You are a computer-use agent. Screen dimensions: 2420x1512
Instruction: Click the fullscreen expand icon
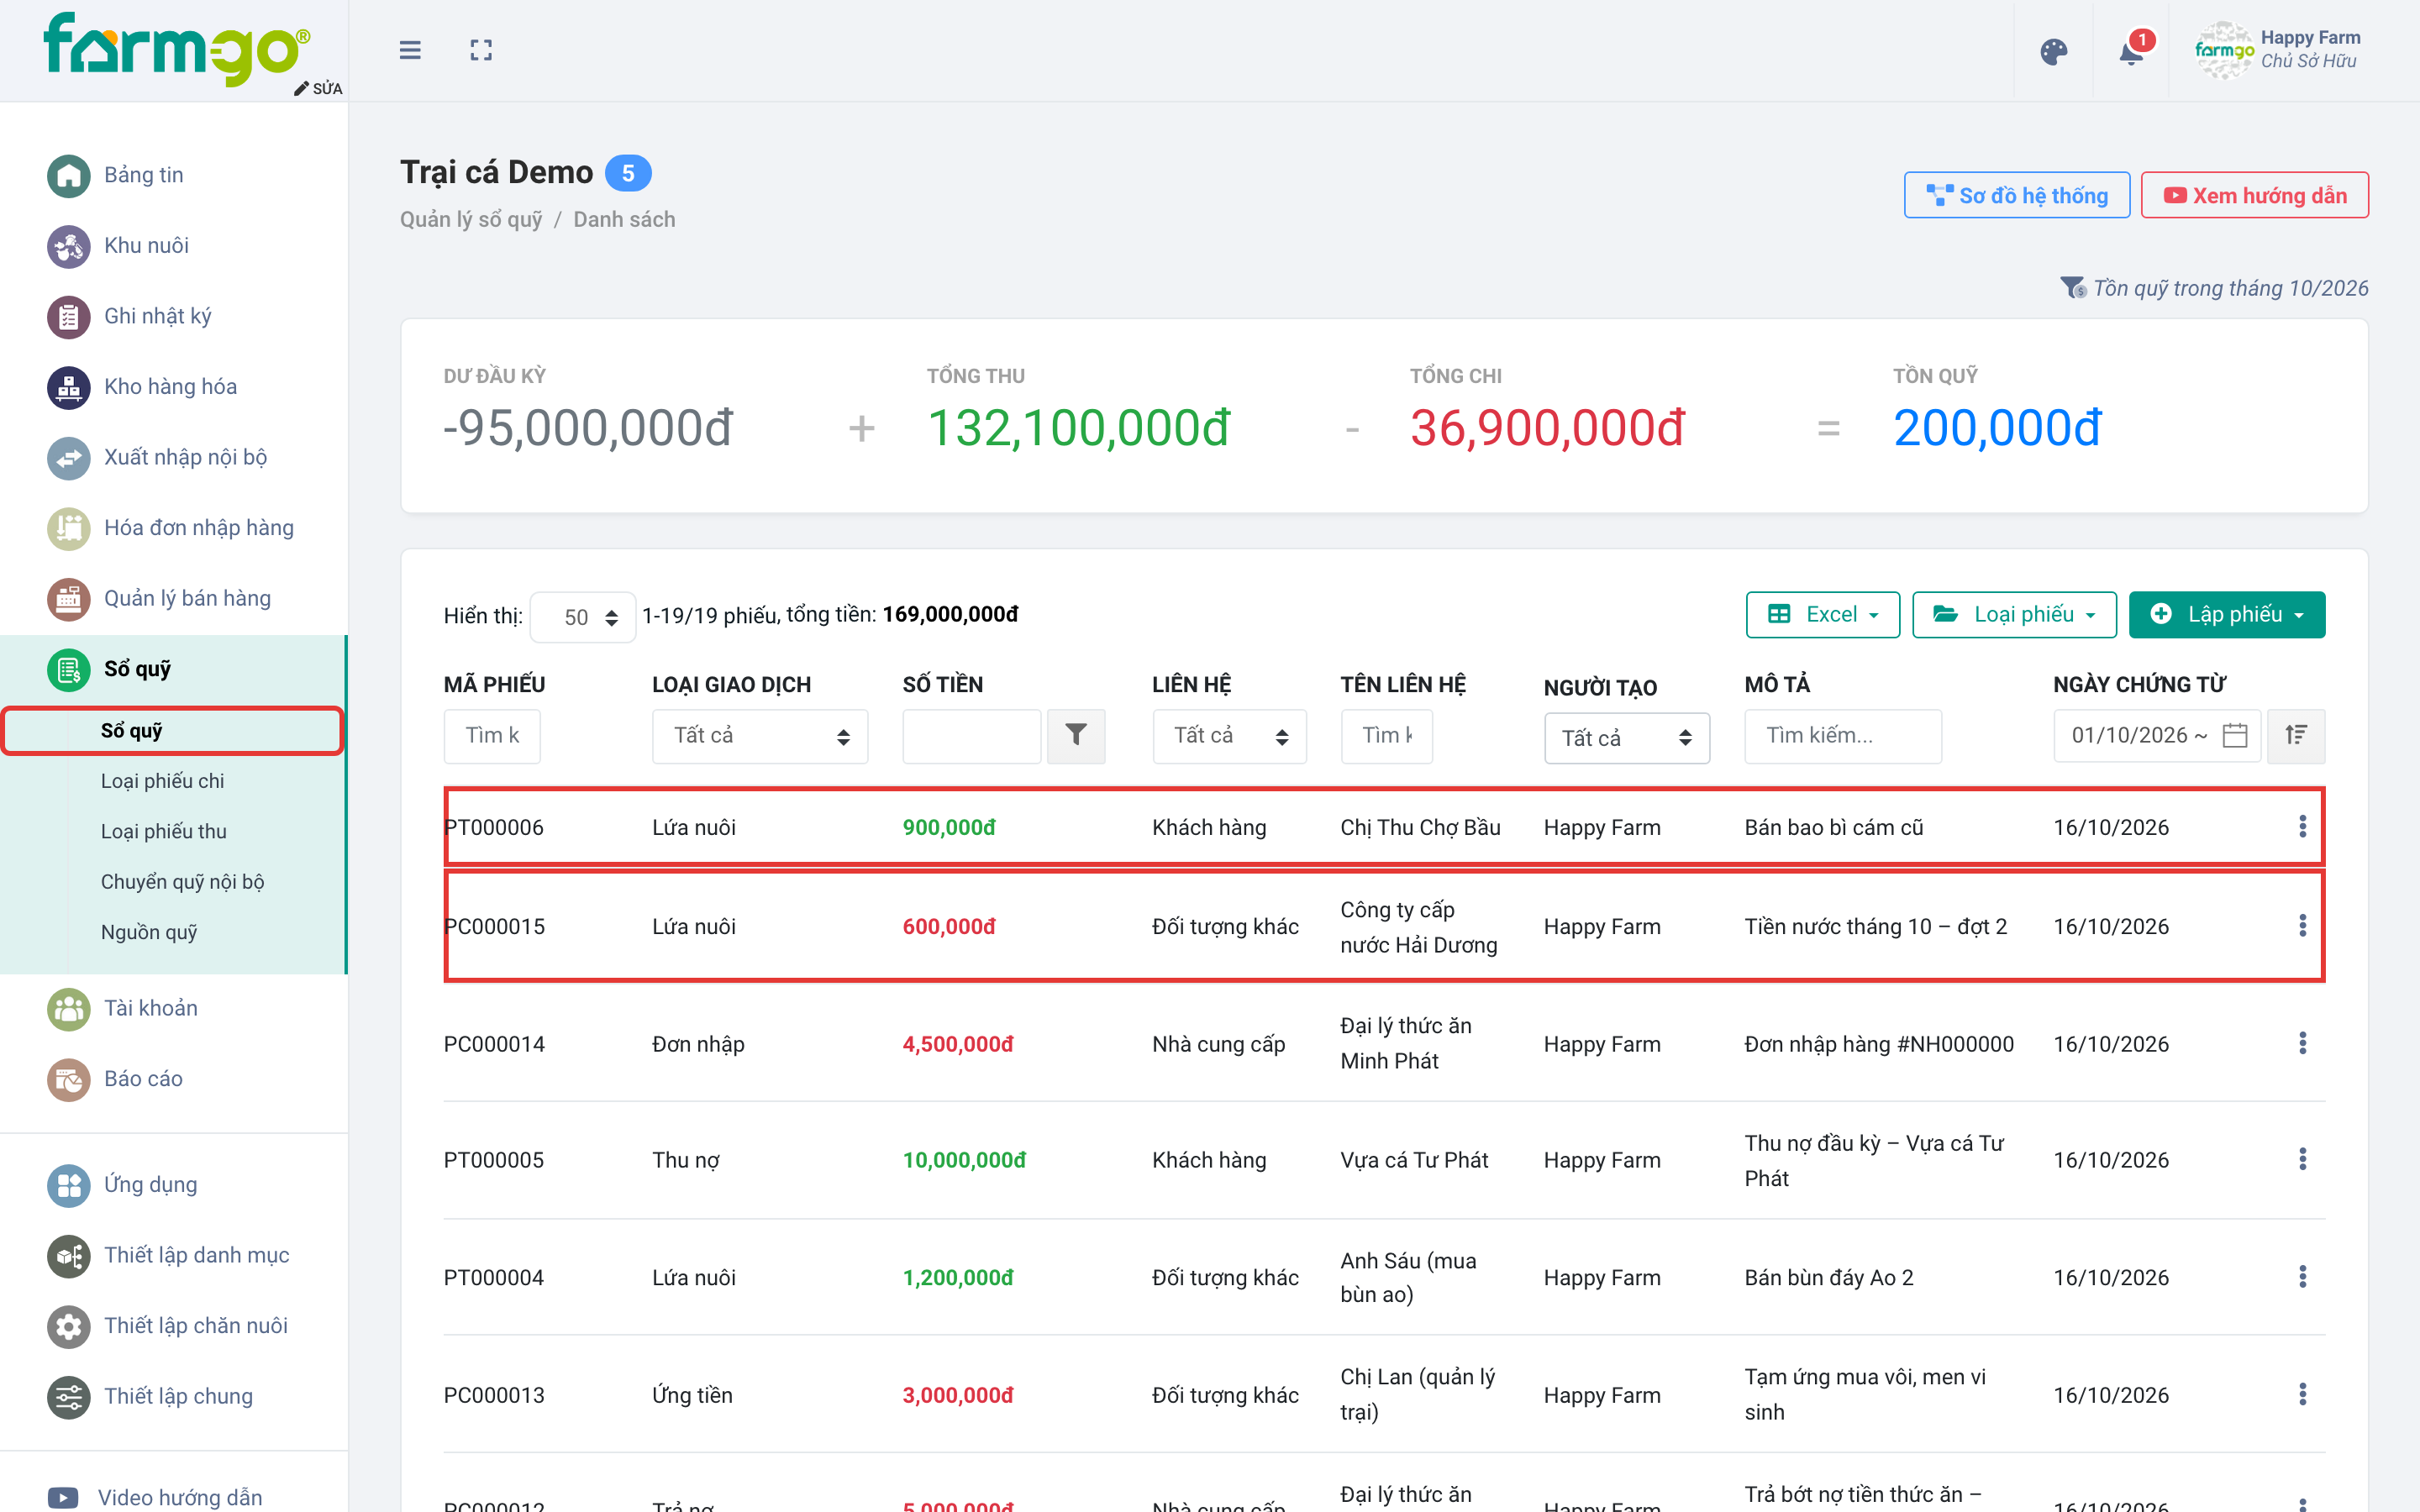pyautogui.click(x=481, y=50)
